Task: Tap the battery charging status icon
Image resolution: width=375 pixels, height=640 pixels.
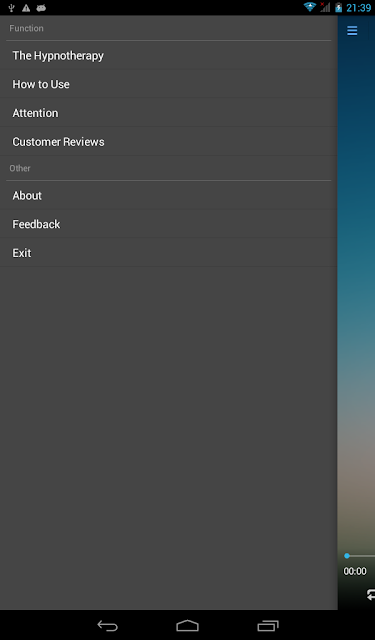Action: point(338,7)
